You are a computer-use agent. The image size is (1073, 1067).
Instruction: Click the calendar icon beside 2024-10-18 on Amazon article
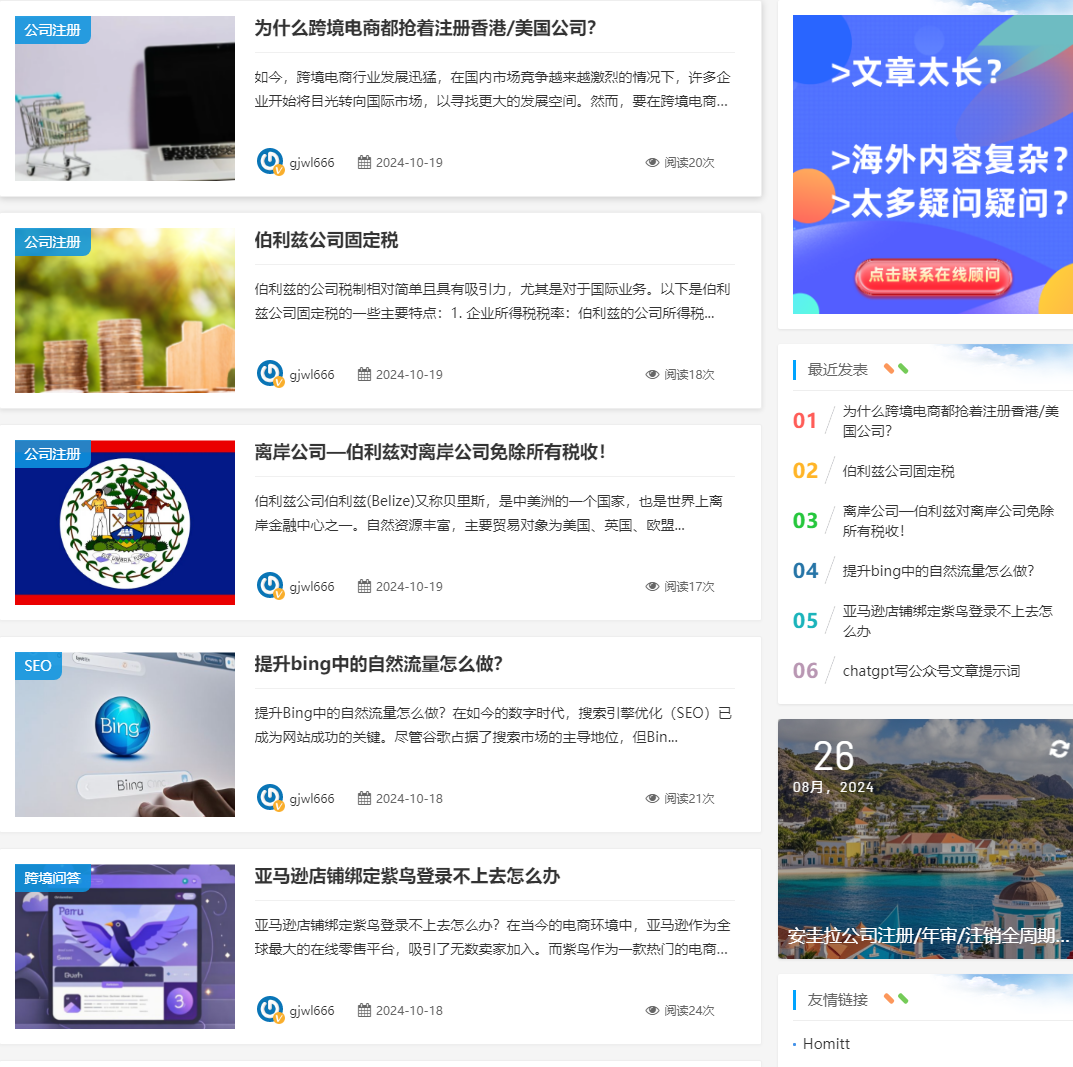click(x=364, y=1010)
